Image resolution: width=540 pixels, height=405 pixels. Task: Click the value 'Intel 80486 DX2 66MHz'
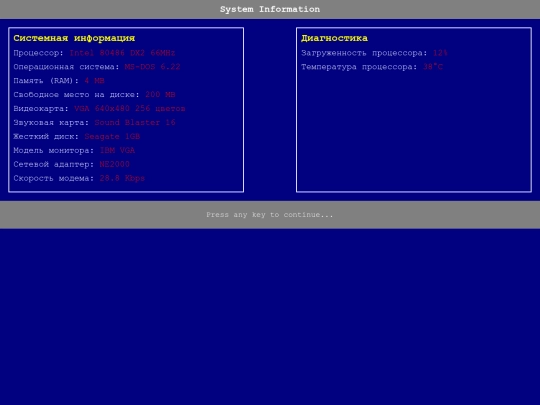pos(122,53)
